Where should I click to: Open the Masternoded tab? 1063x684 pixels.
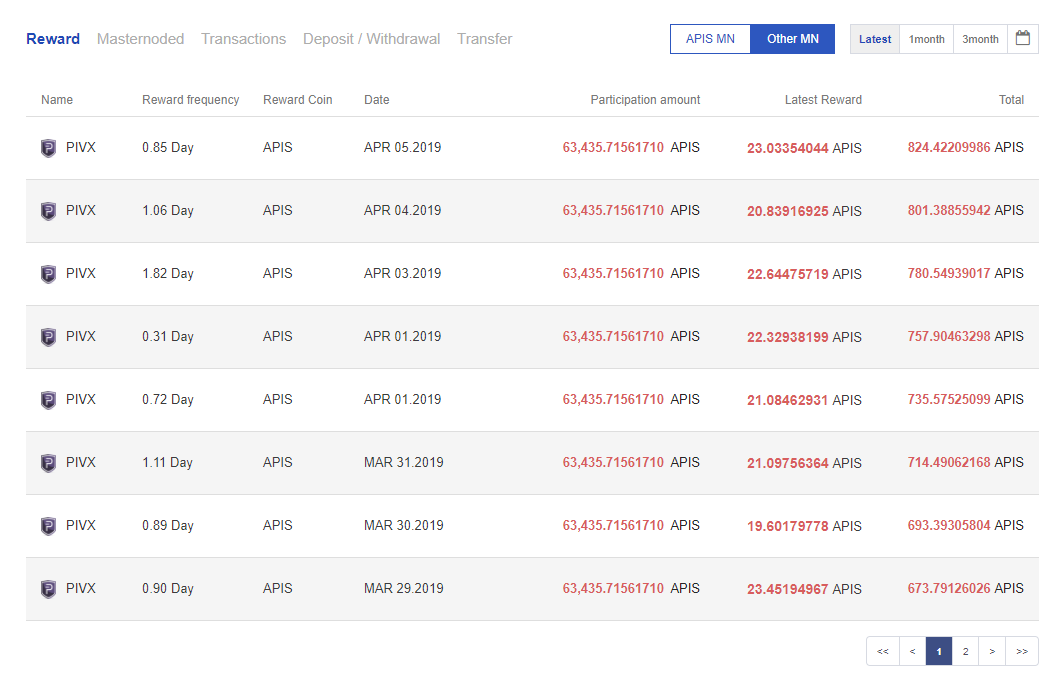tap(140, 39)
